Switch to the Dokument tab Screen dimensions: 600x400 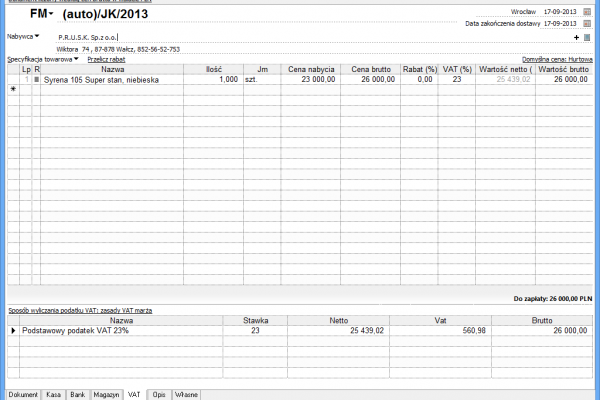23,395
